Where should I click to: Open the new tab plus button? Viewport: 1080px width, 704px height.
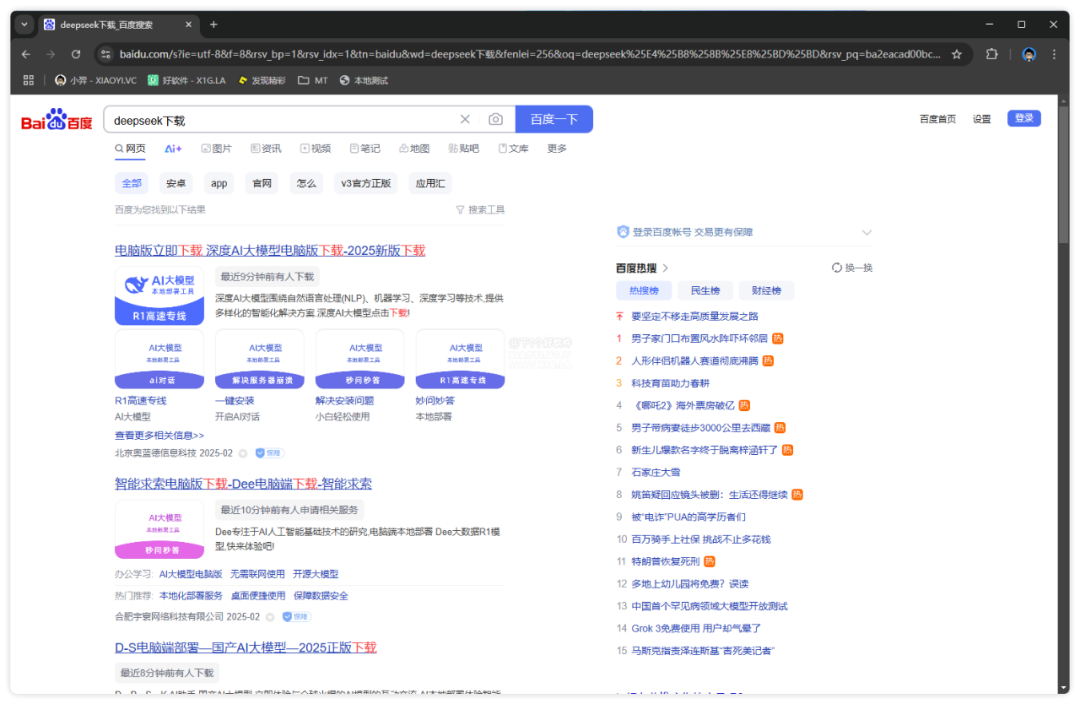[x=213, y=24]
